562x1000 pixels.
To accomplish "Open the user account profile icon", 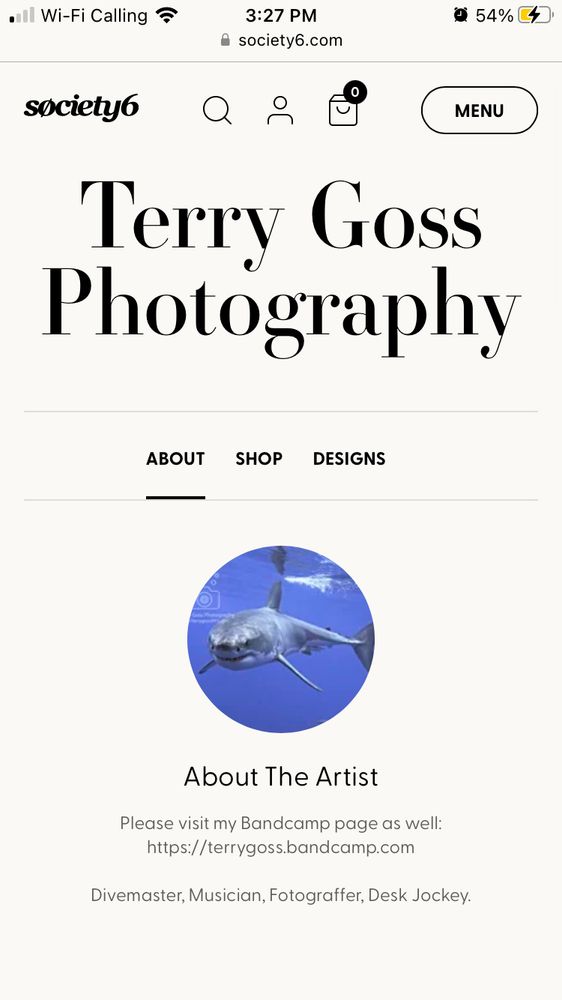I will click(x=280, y=110).
